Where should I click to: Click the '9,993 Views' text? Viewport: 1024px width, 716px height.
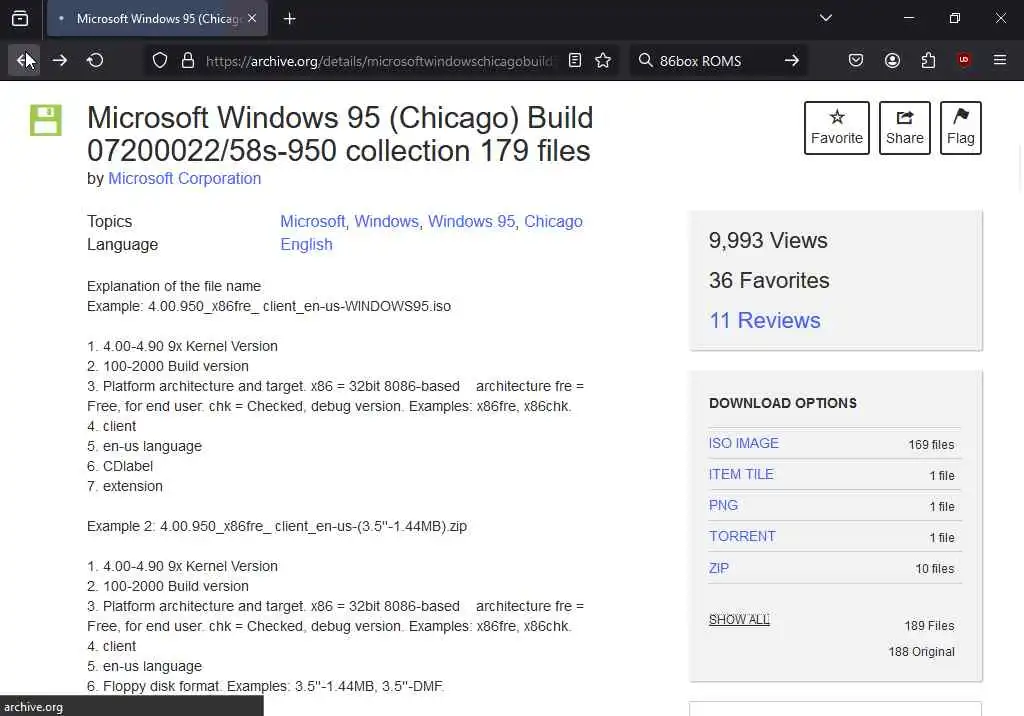point(768,240)
